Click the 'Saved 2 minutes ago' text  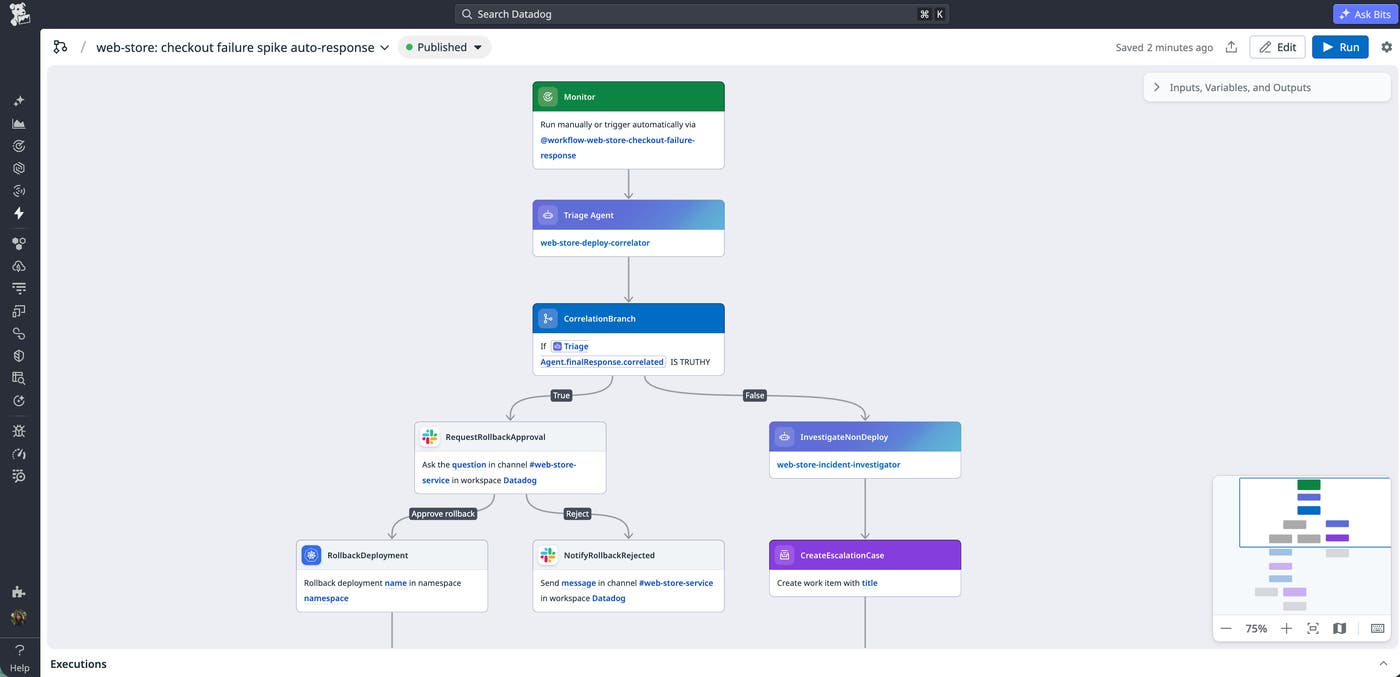pos(1164,47)
